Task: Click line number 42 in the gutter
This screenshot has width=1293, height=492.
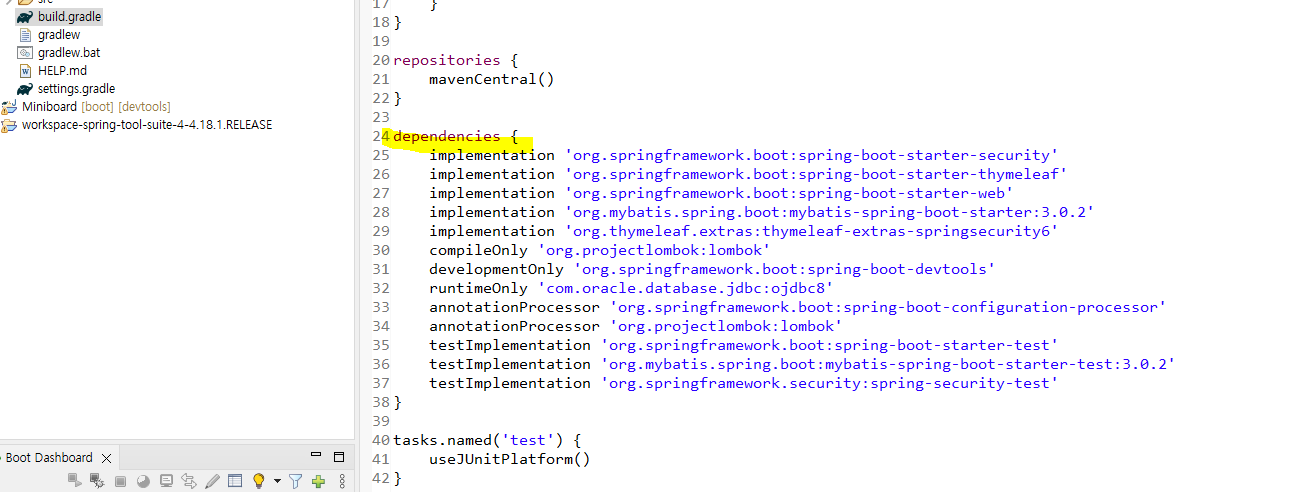Action: [x=380, y=478]
